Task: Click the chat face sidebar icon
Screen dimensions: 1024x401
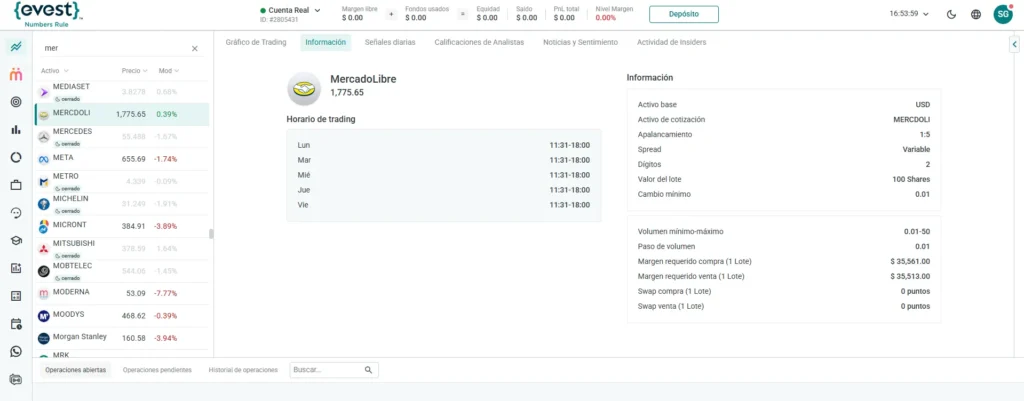Action: coord(16,213)
